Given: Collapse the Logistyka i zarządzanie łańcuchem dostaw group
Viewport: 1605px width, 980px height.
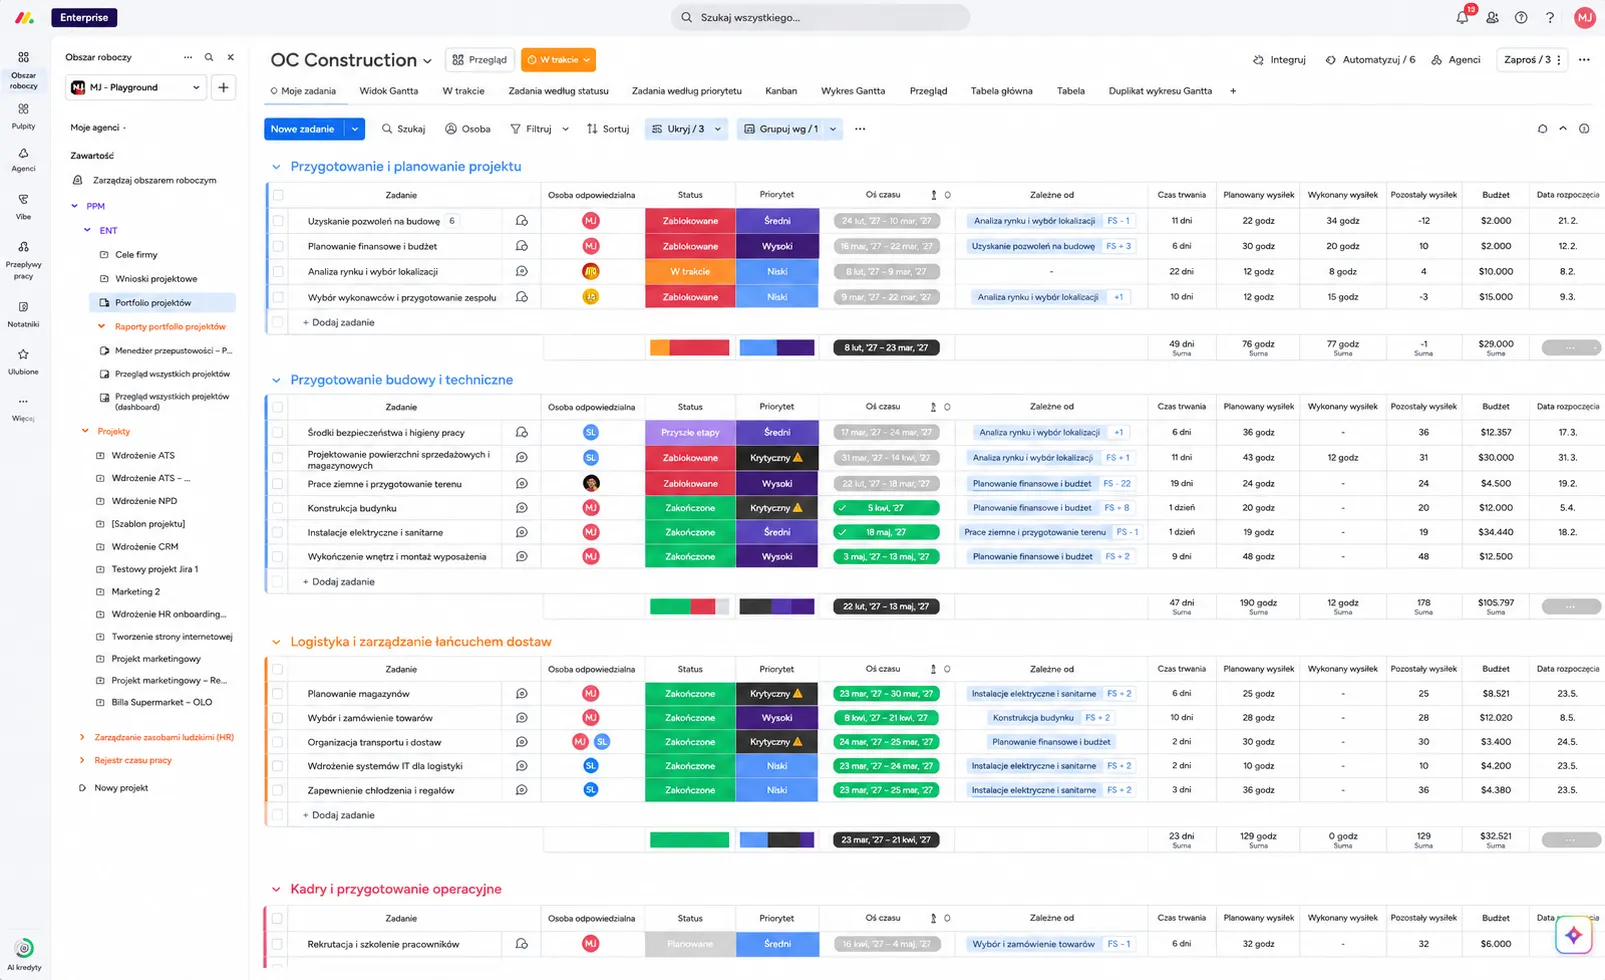Looking at the screenshot, I should click(276, 642).
